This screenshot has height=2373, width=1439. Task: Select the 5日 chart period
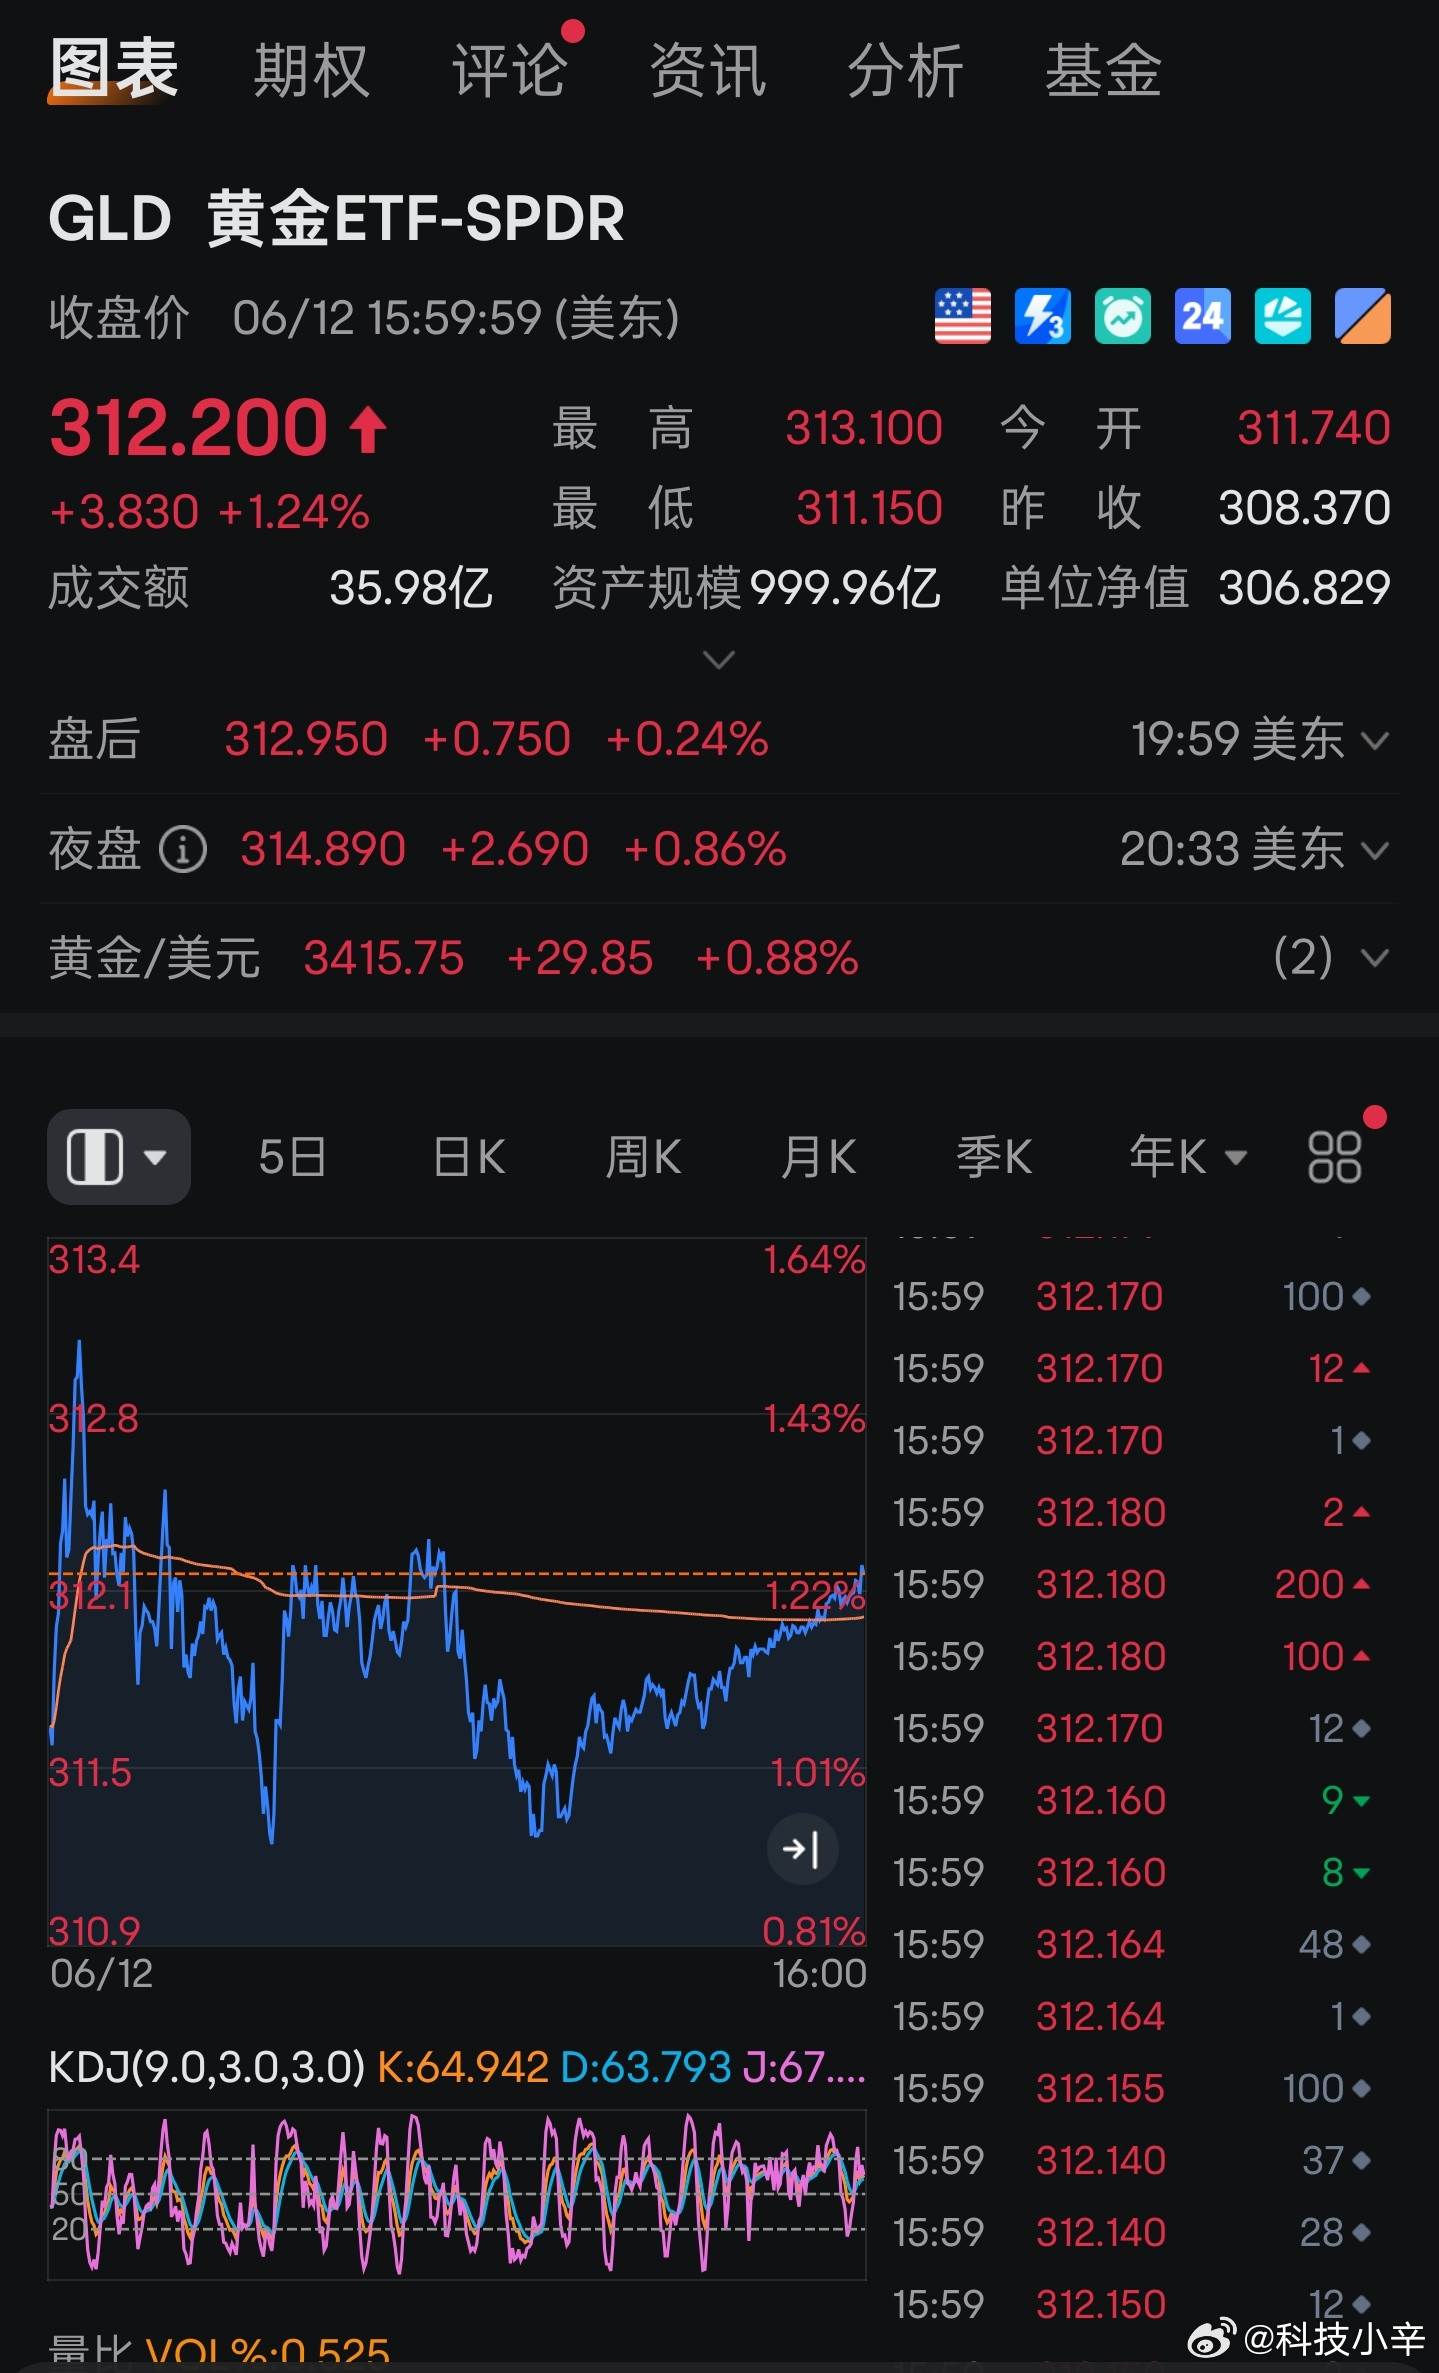point(292,1157)
